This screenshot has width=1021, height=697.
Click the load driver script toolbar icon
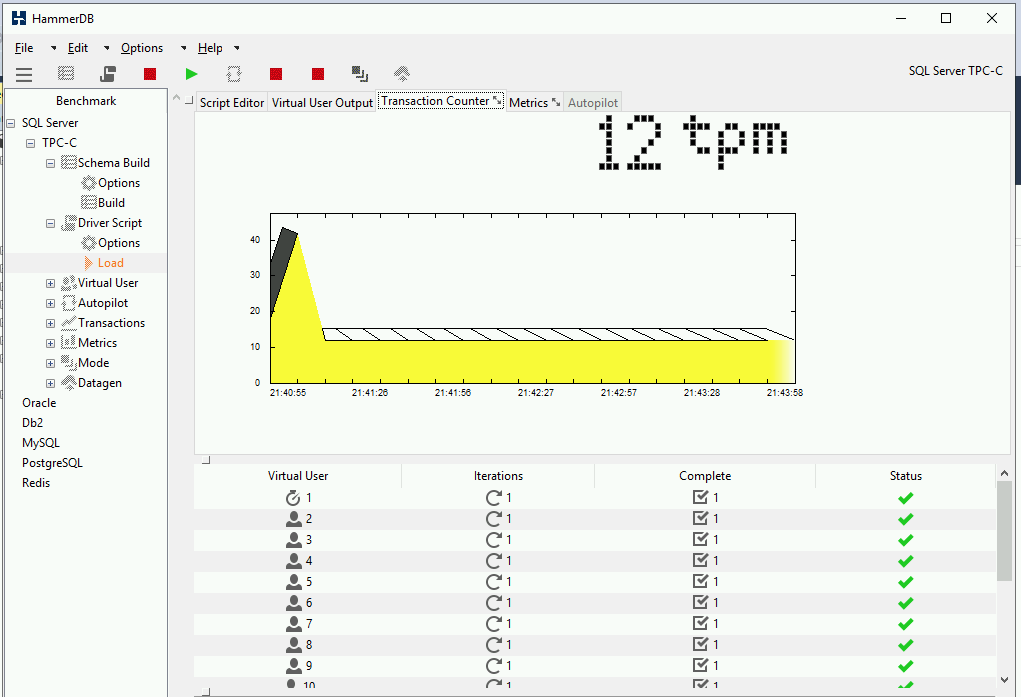108,74
